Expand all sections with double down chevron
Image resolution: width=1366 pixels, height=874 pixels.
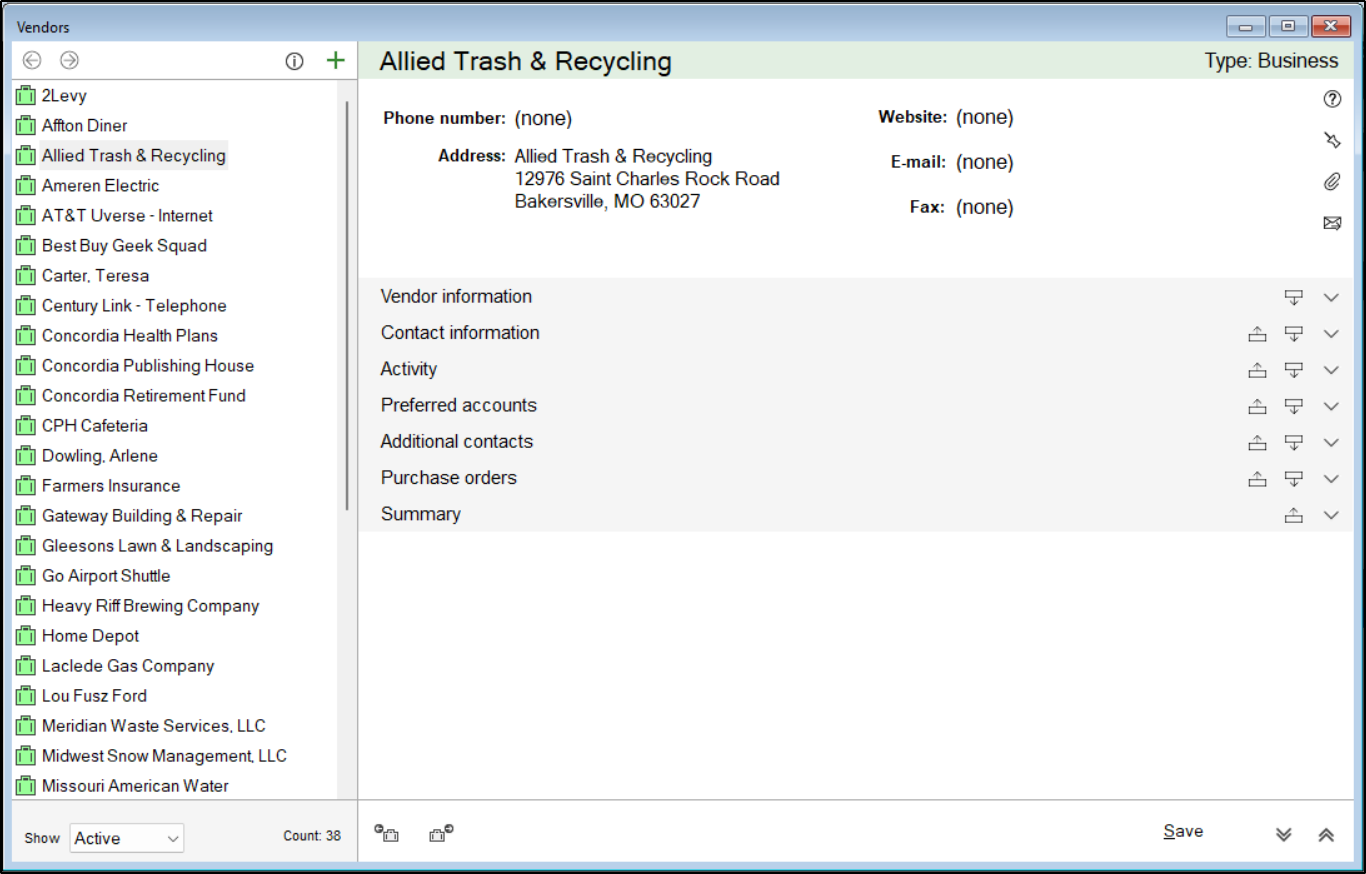[1284, 835]
